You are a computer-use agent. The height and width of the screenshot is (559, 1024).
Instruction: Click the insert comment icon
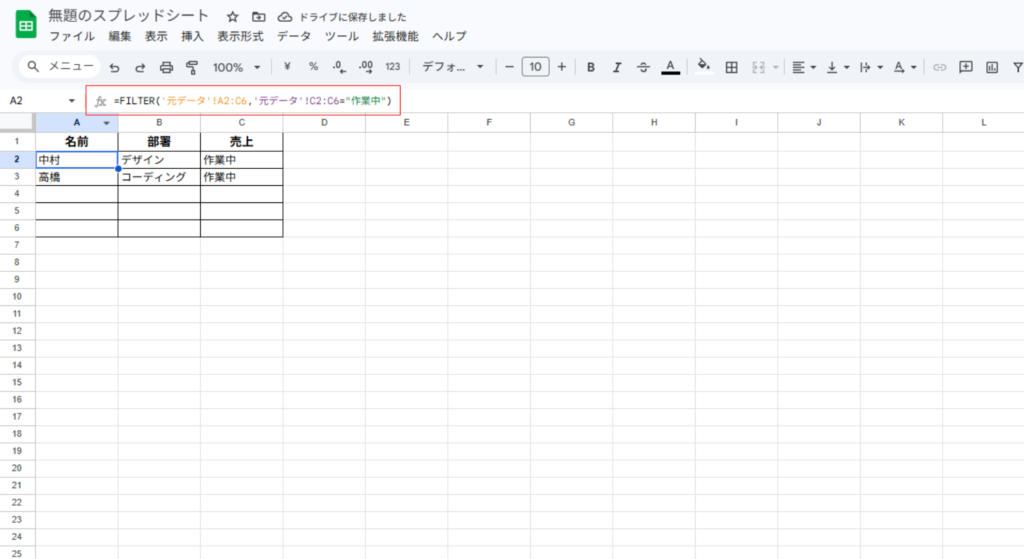tap(965, 67)
